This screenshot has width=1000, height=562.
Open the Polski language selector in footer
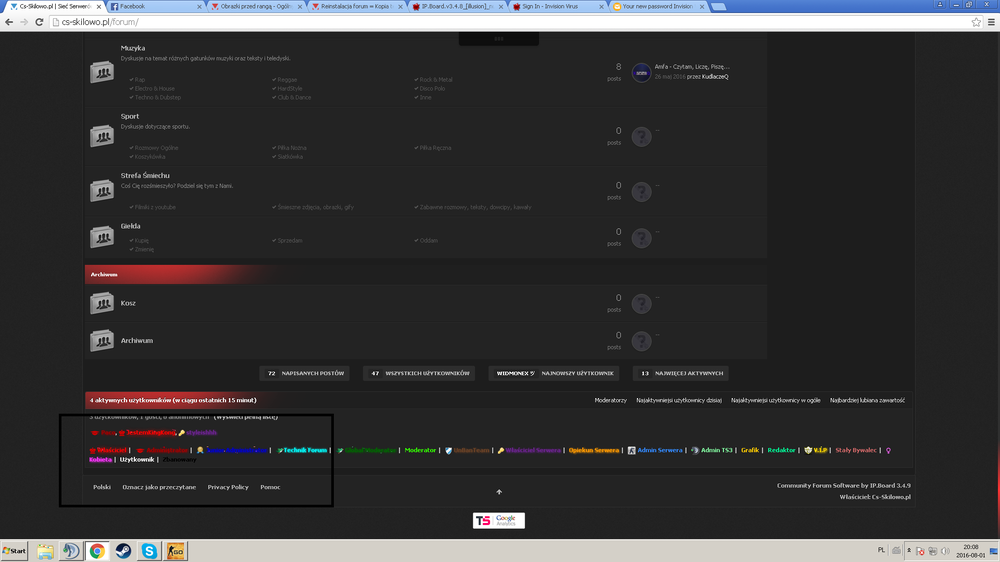tap(102, 487)
